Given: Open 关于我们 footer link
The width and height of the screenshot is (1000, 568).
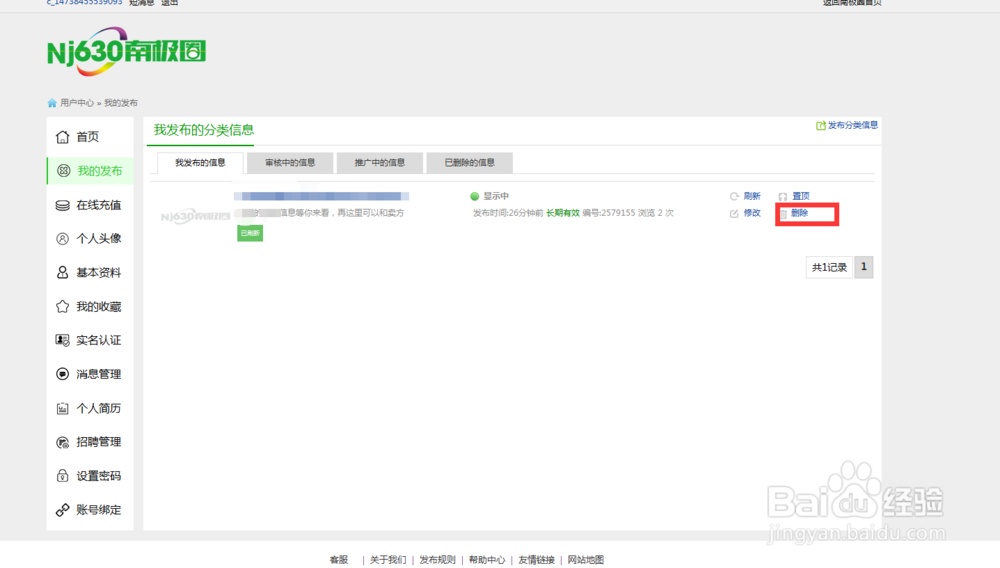Looking at the screenshot, I should click(388, 560).
